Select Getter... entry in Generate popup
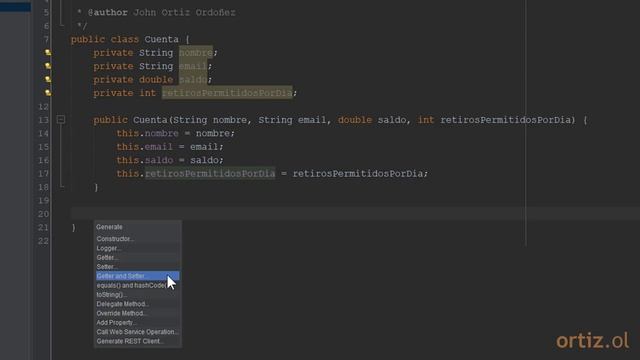This screenshot has height=360, width=640. [138, 258]
